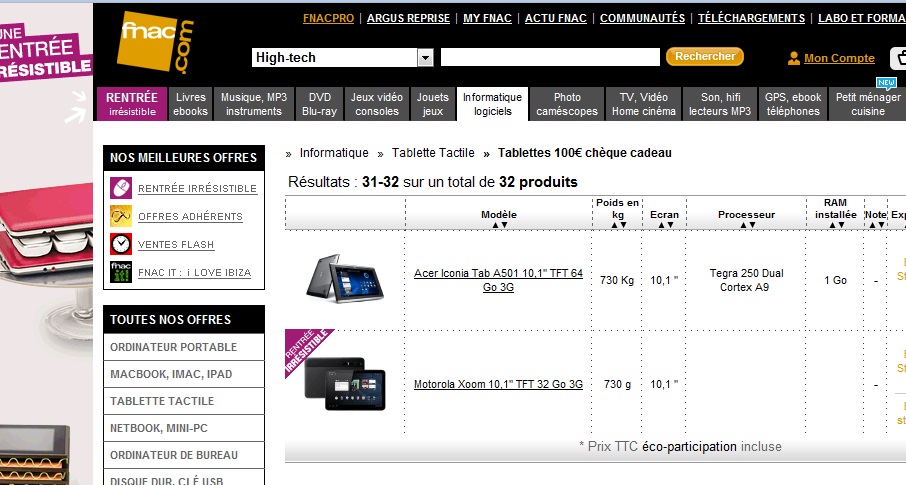
Task: Sort Poids en kg descending arrow
Action: coord(623,225)
